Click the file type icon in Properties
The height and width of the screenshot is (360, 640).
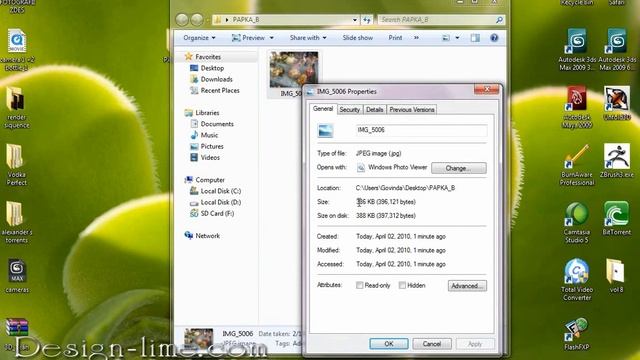tap(325, 131)
